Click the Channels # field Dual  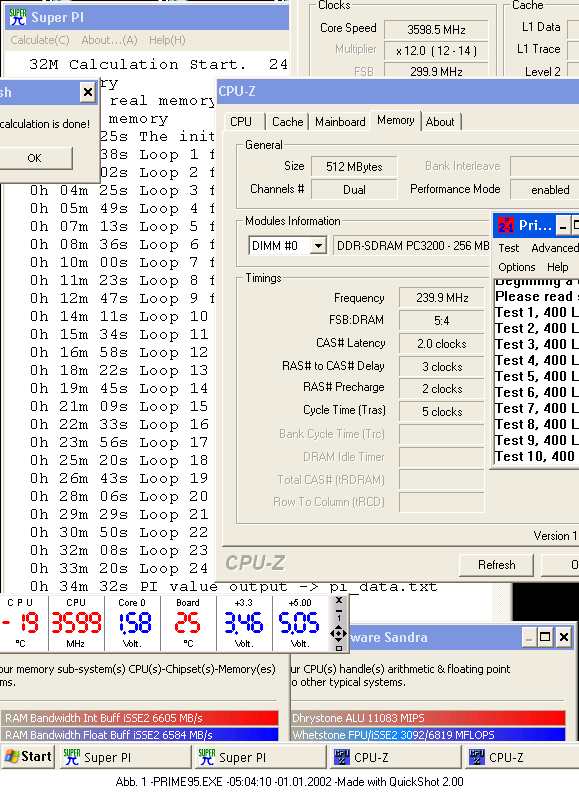point(354,190)
